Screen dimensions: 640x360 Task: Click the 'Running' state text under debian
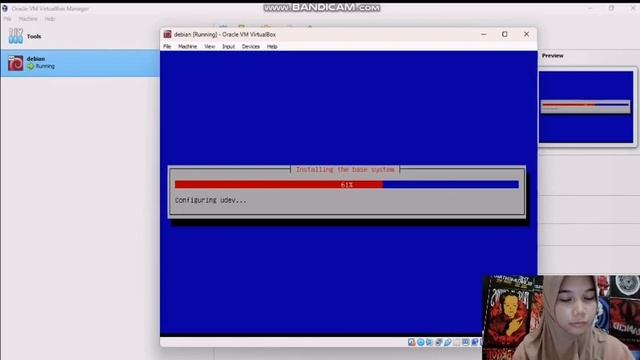pyautogui.click(x=45, y=66)
